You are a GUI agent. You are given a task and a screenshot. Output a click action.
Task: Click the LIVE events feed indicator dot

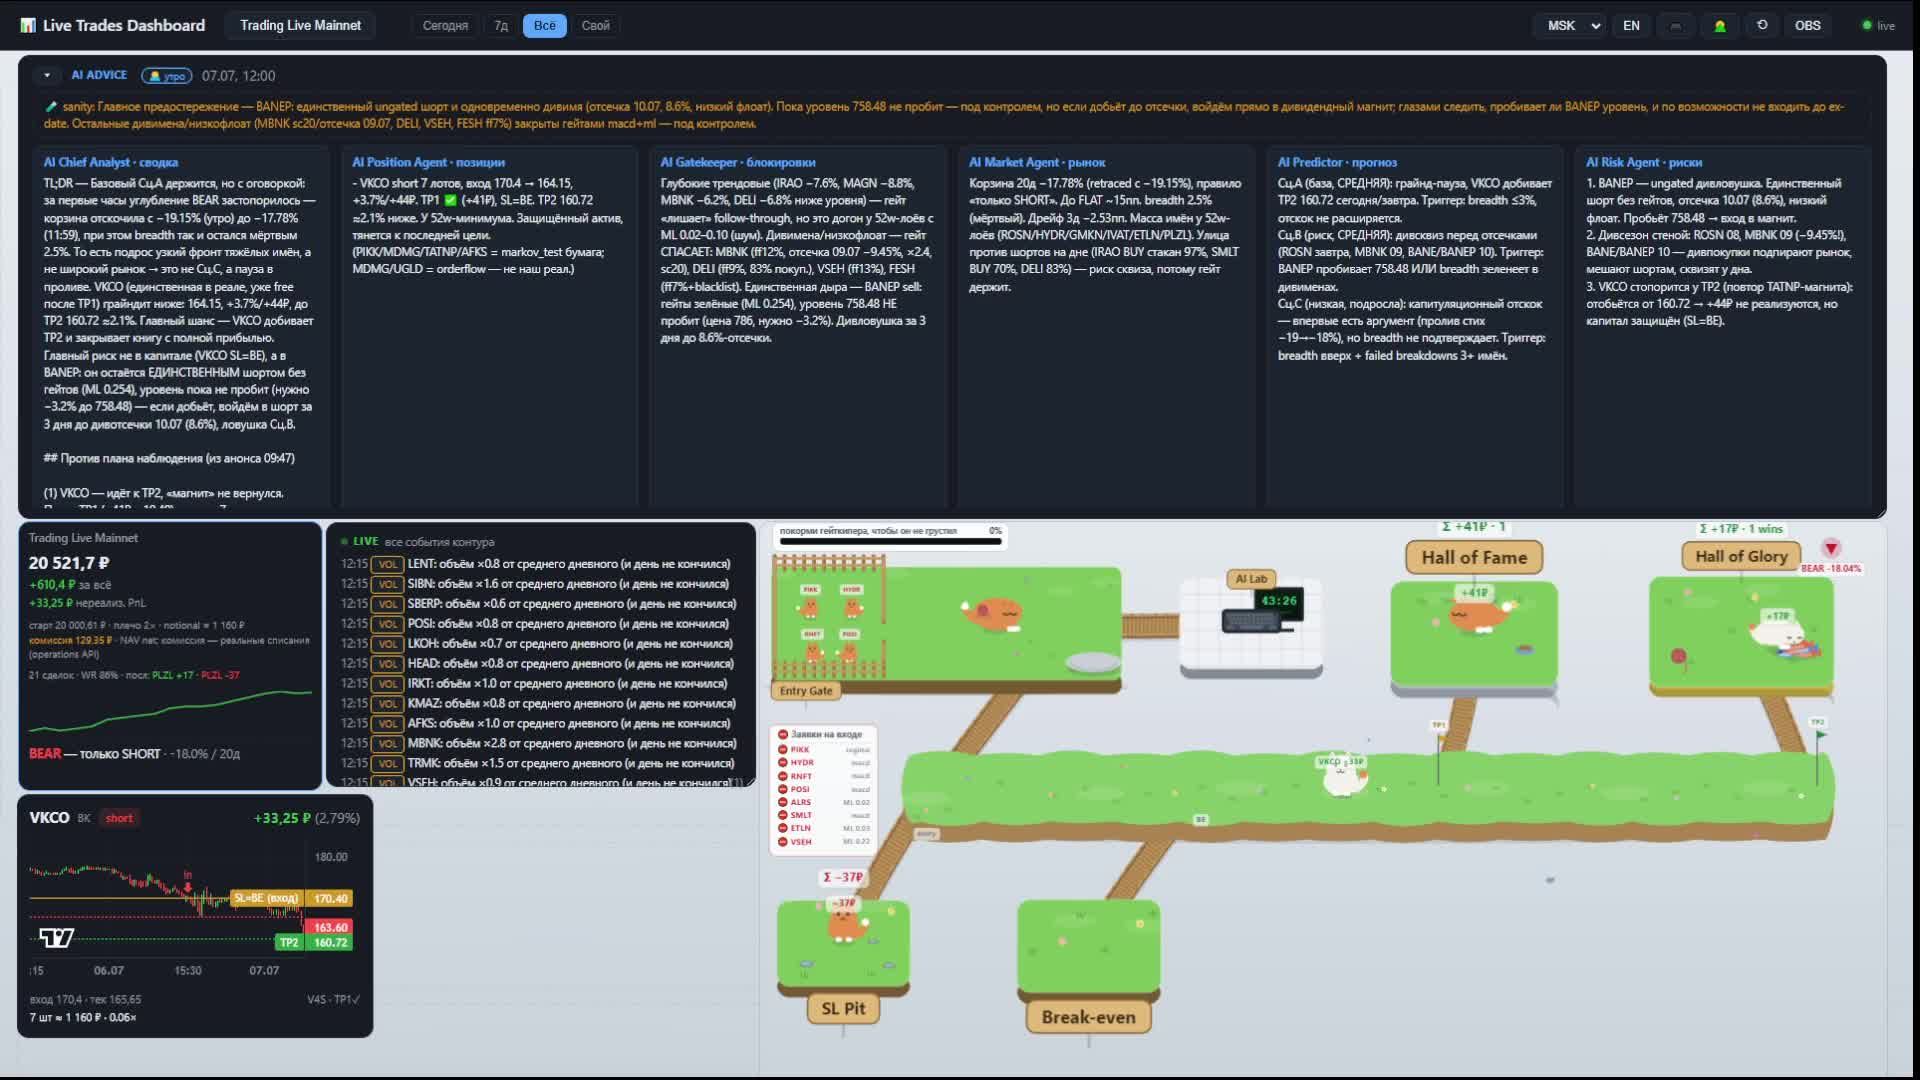click(345, 541)
